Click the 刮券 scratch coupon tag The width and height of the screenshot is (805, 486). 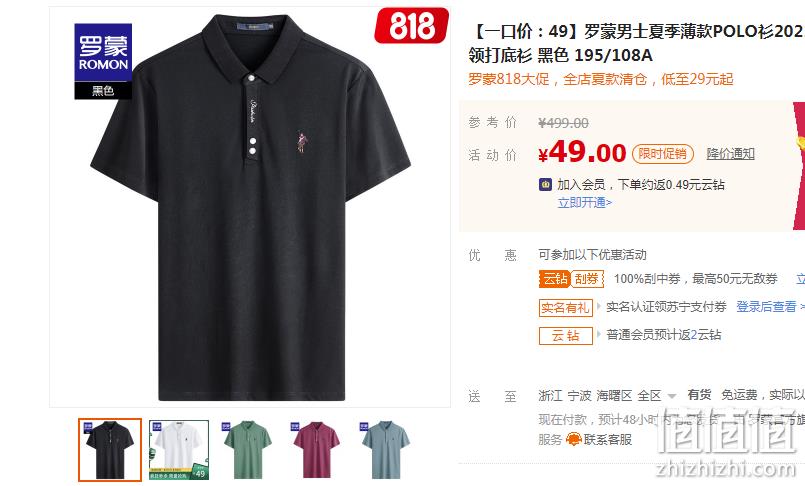tap(587, 279)
